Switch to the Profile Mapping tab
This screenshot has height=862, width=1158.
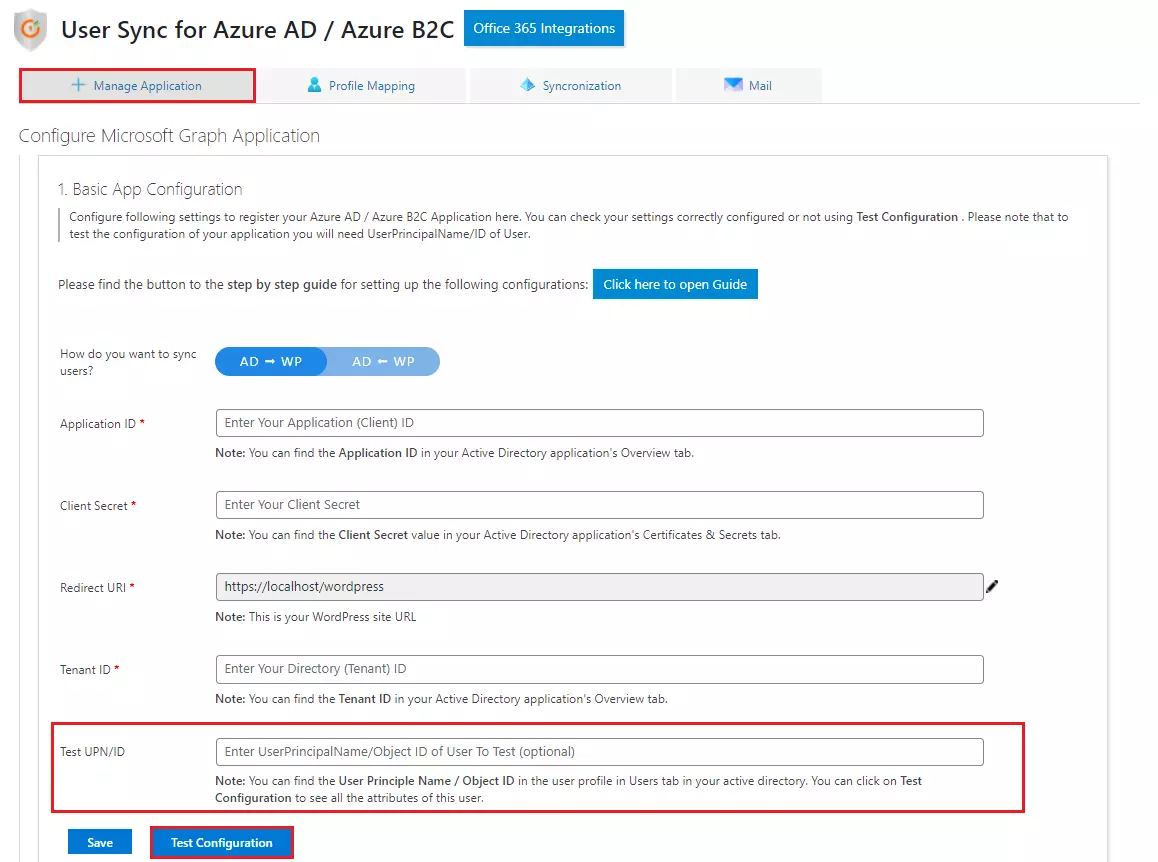tap(362, 86)
